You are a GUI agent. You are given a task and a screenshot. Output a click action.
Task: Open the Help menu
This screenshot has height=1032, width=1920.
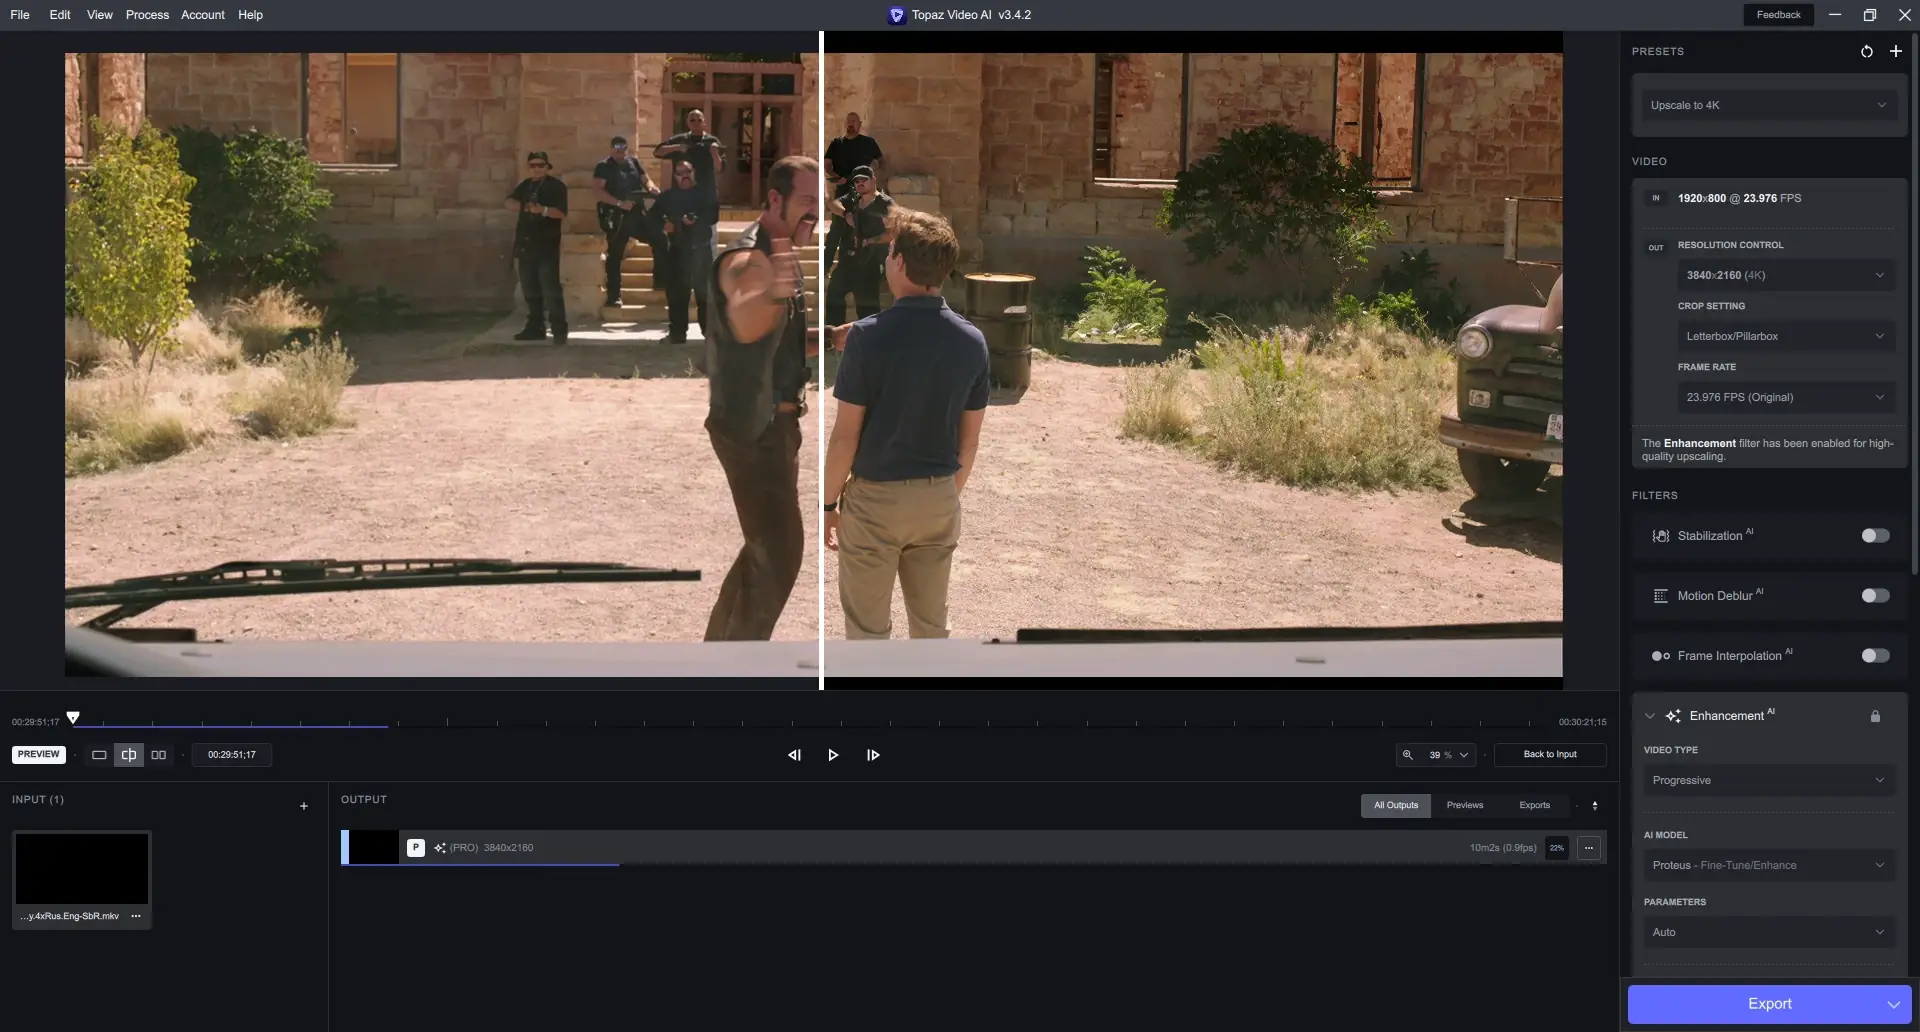[251, 15]
